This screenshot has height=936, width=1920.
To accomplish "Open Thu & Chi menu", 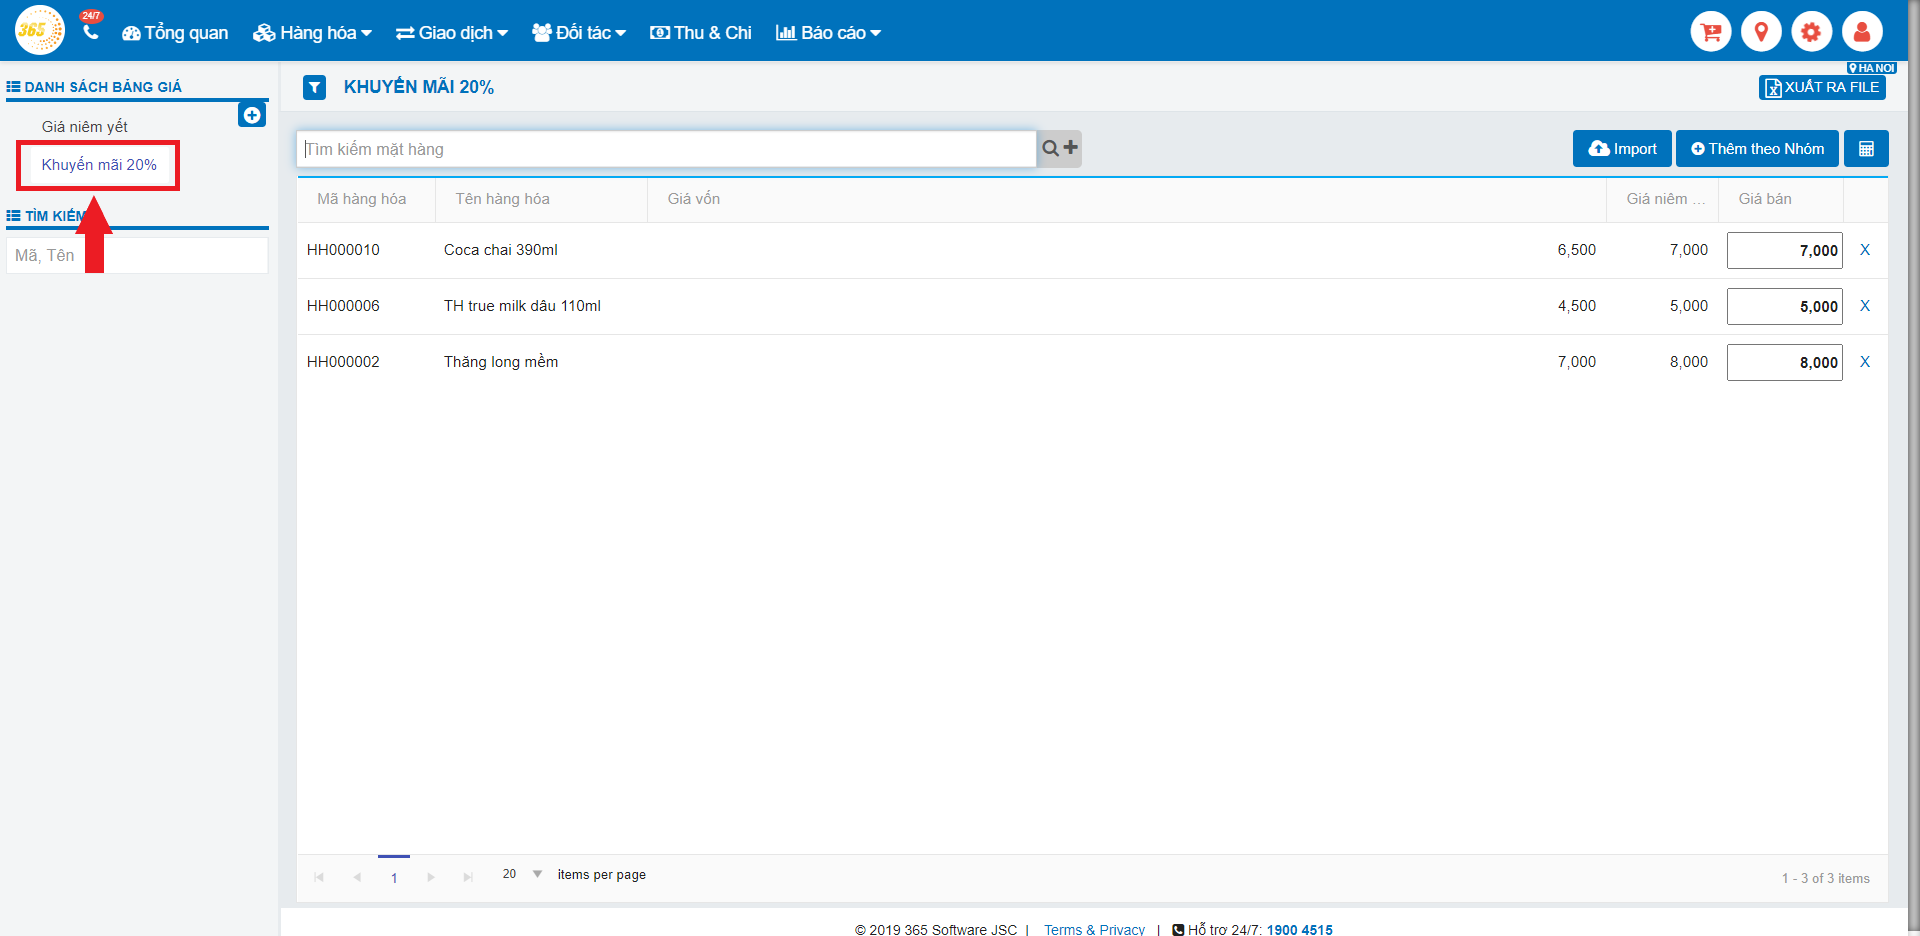I will [x=701, y=33].
